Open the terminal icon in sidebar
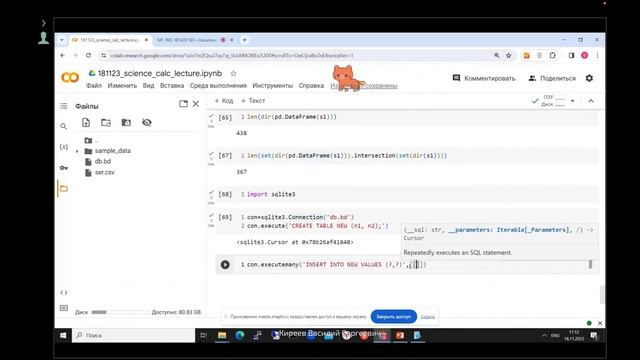 click(64, 308)
